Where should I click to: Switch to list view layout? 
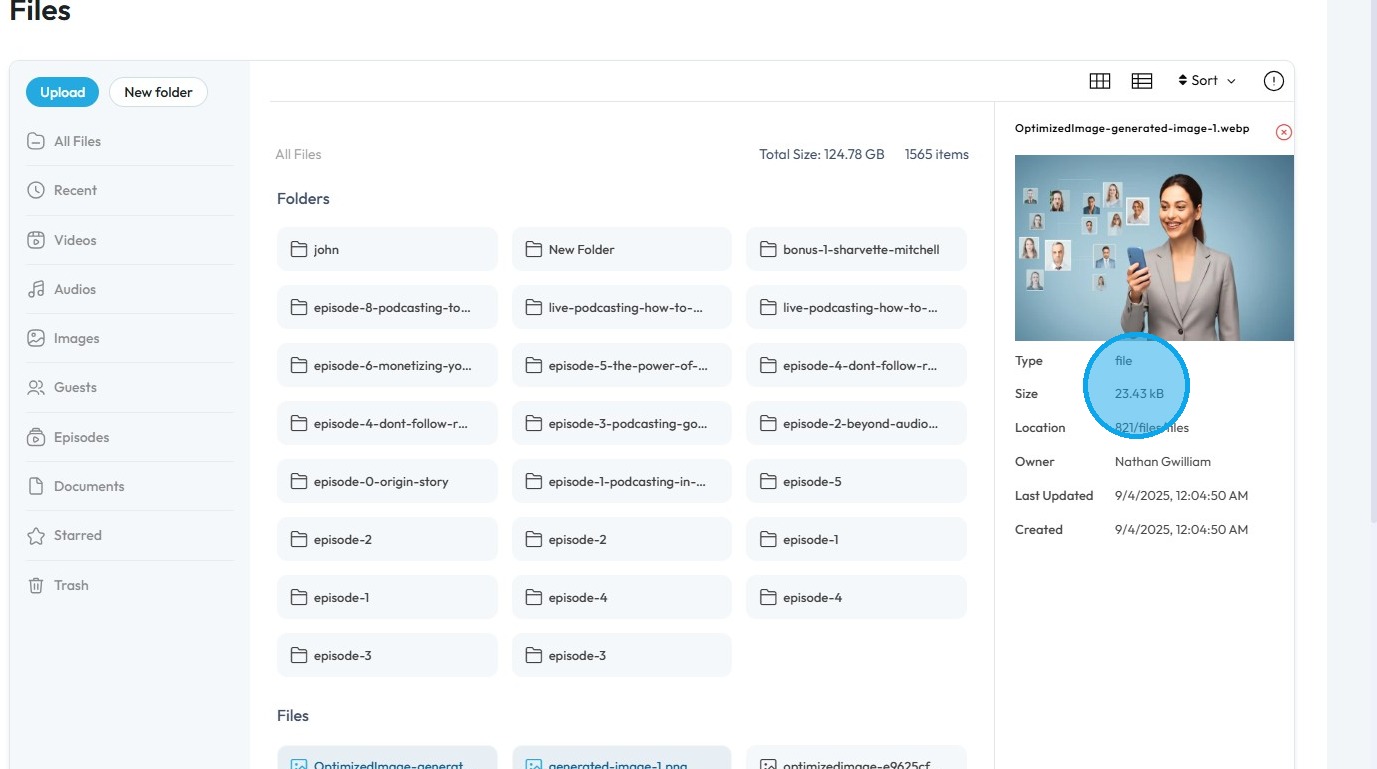(x=1142, y=81)
